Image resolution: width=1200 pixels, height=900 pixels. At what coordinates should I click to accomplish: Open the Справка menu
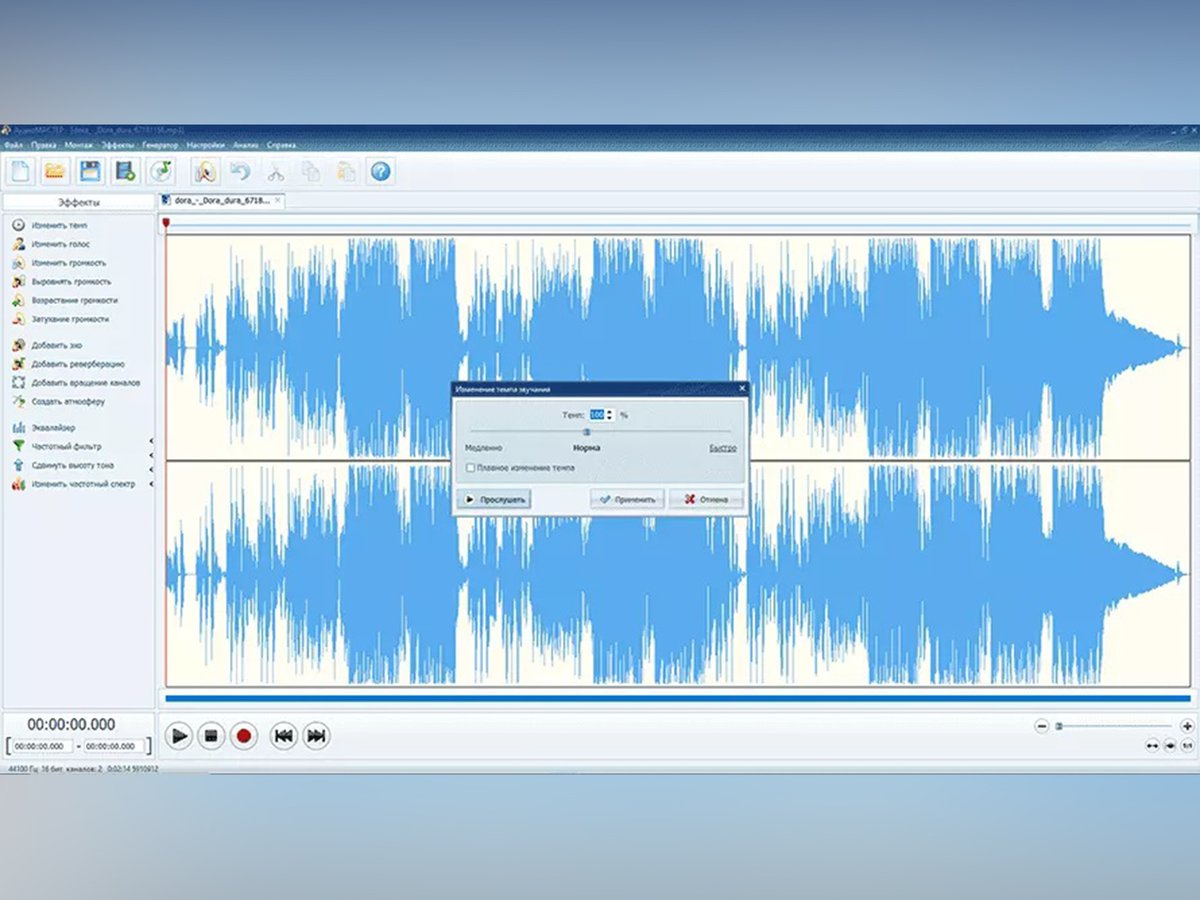(283, 146)
